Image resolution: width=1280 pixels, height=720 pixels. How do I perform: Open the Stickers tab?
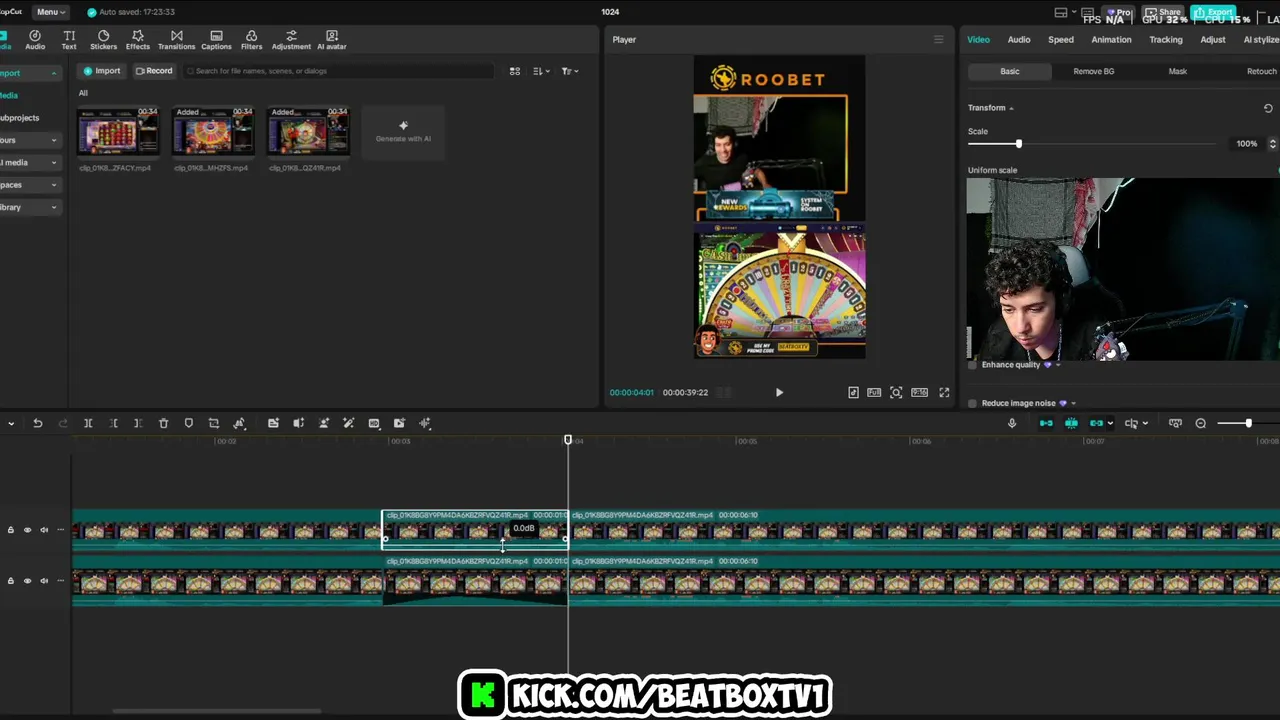coord(103,40)
